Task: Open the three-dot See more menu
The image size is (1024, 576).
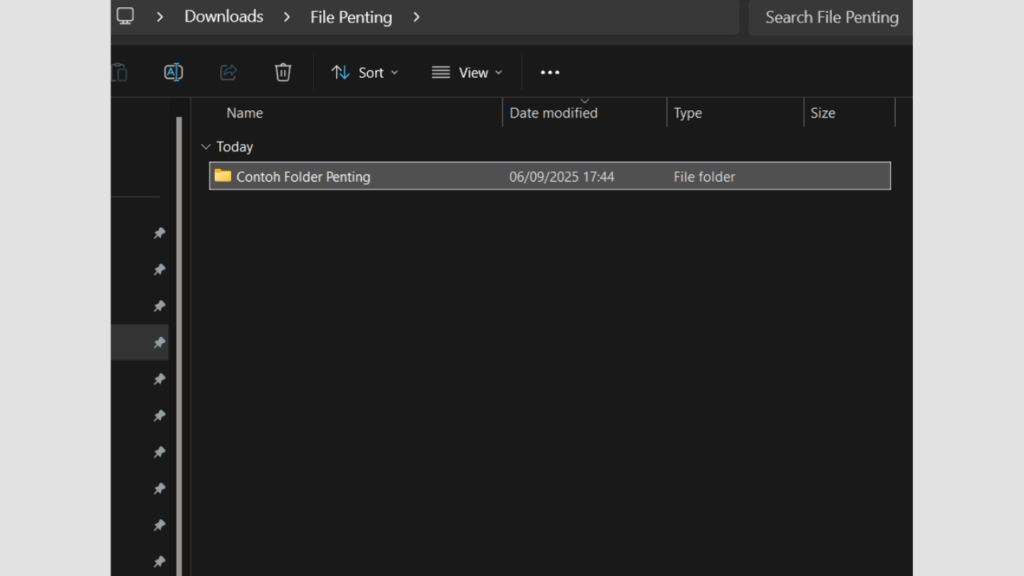Action: 550,72
